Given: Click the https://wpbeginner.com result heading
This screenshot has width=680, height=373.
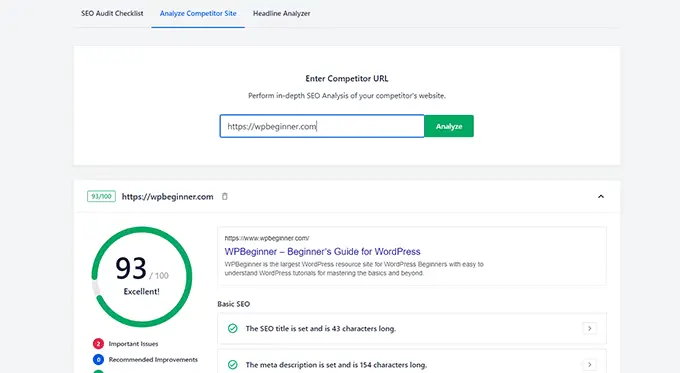Looking at the screenshot, I should 167,196.
